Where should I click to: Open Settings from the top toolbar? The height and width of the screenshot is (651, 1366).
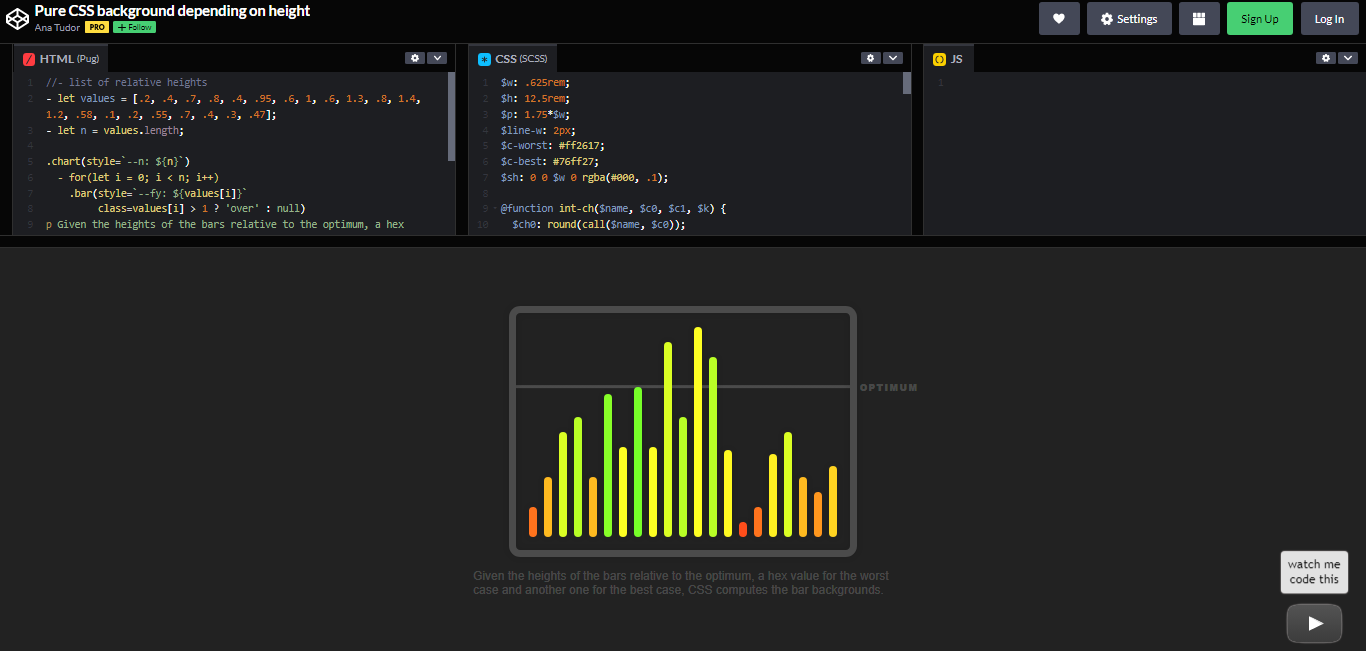tap(1129, 18)
